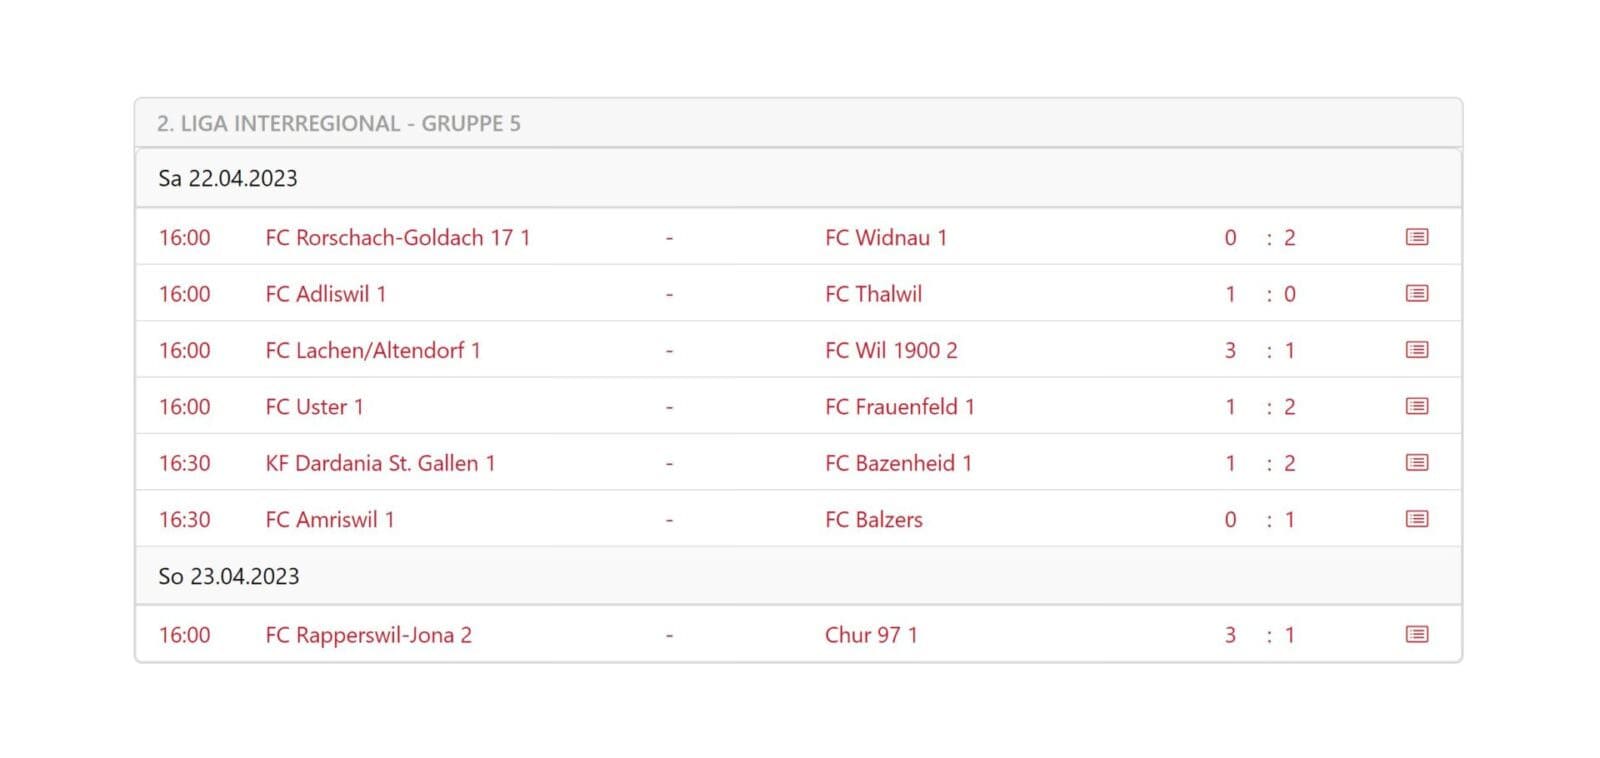Viewport: 1600px width, 758px height.
Task: Click FC Rapperswil-Jona 2 team name
Action: click(368, 635)
